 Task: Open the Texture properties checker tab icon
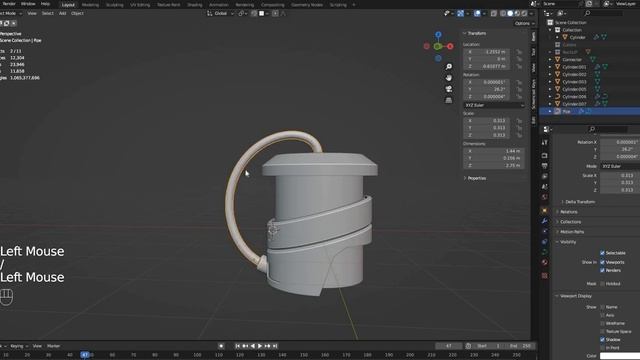click(544, 276)
